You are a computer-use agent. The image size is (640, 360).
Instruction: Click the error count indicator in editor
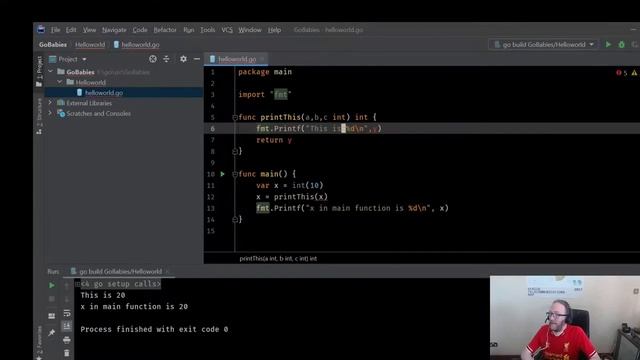pyautogui.click(x=621, y=73)
